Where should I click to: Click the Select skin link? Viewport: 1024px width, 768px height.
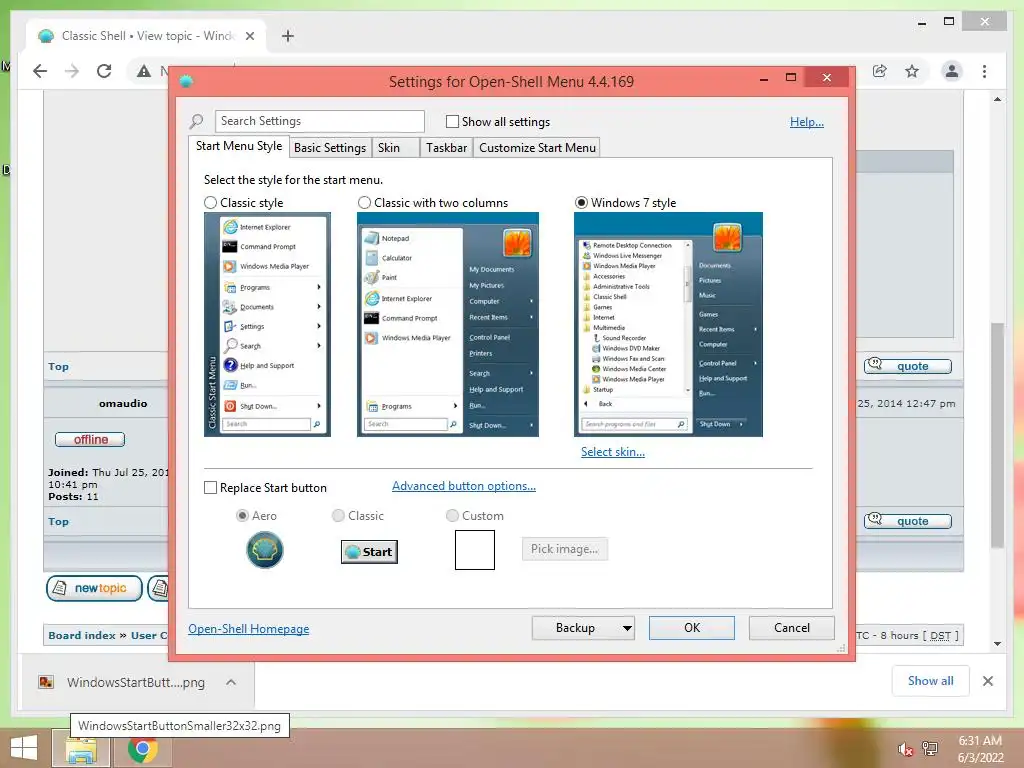pyautogui.click(x=613, y=452)
